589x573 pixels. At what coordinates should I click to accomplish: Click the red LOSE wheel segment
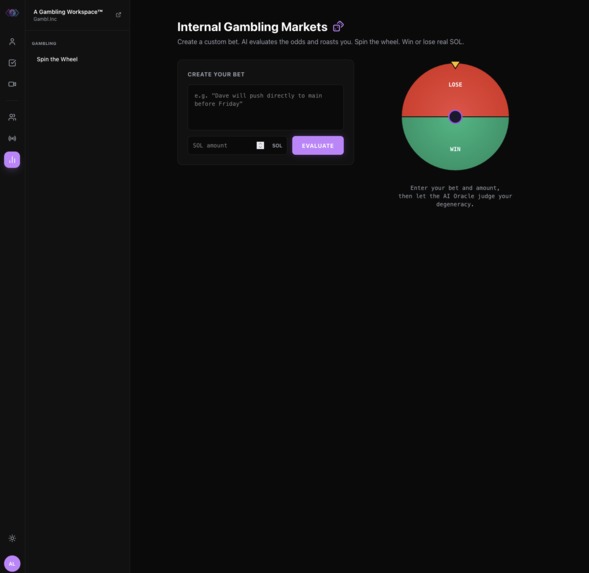tap(455, 90)
